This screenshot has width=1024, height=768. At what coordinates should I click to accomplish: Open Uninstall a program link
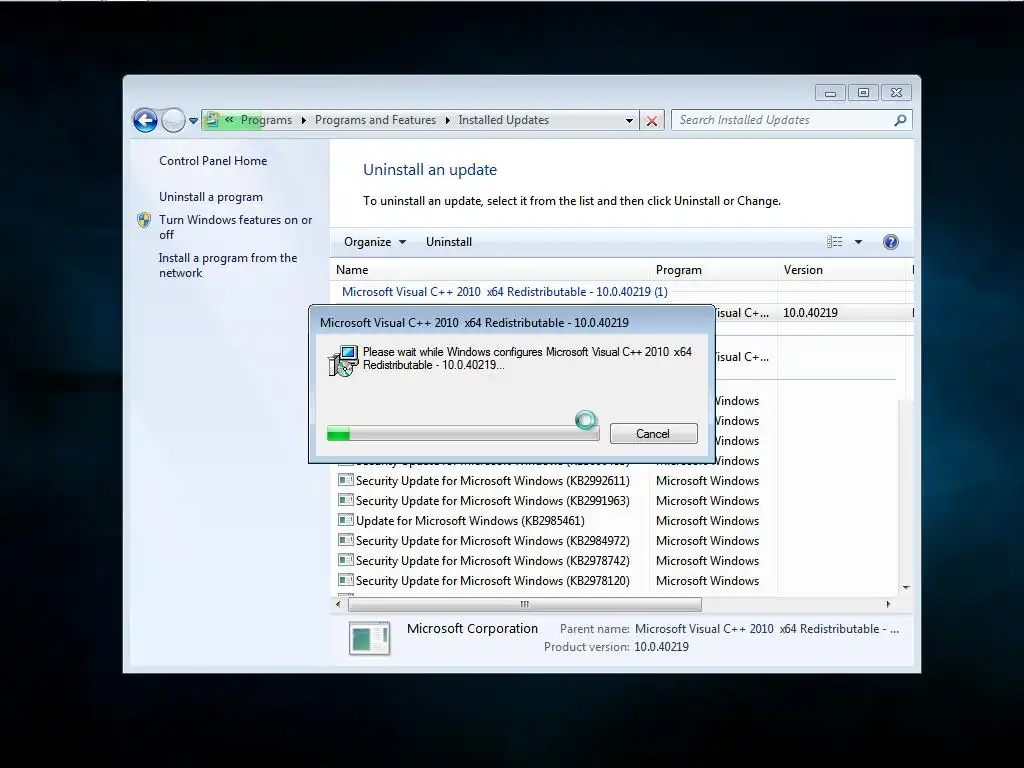pos(211,197)
